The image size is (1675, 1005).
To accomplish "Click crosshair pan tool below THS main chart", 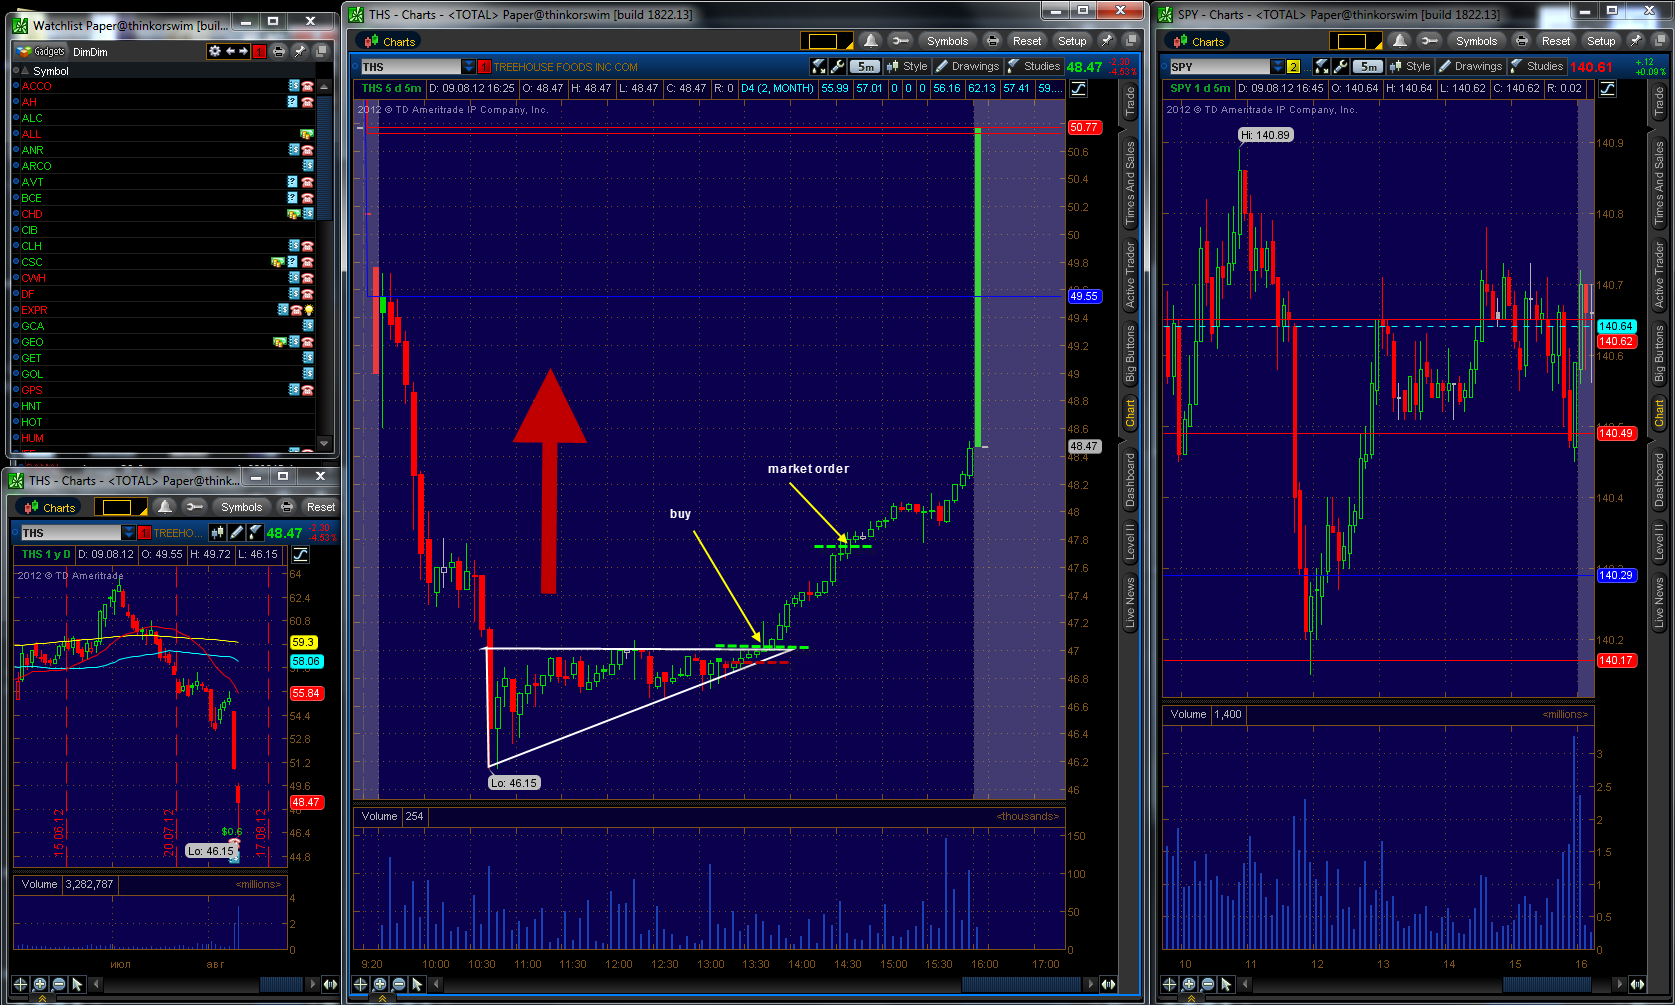I will coord(361,985).
